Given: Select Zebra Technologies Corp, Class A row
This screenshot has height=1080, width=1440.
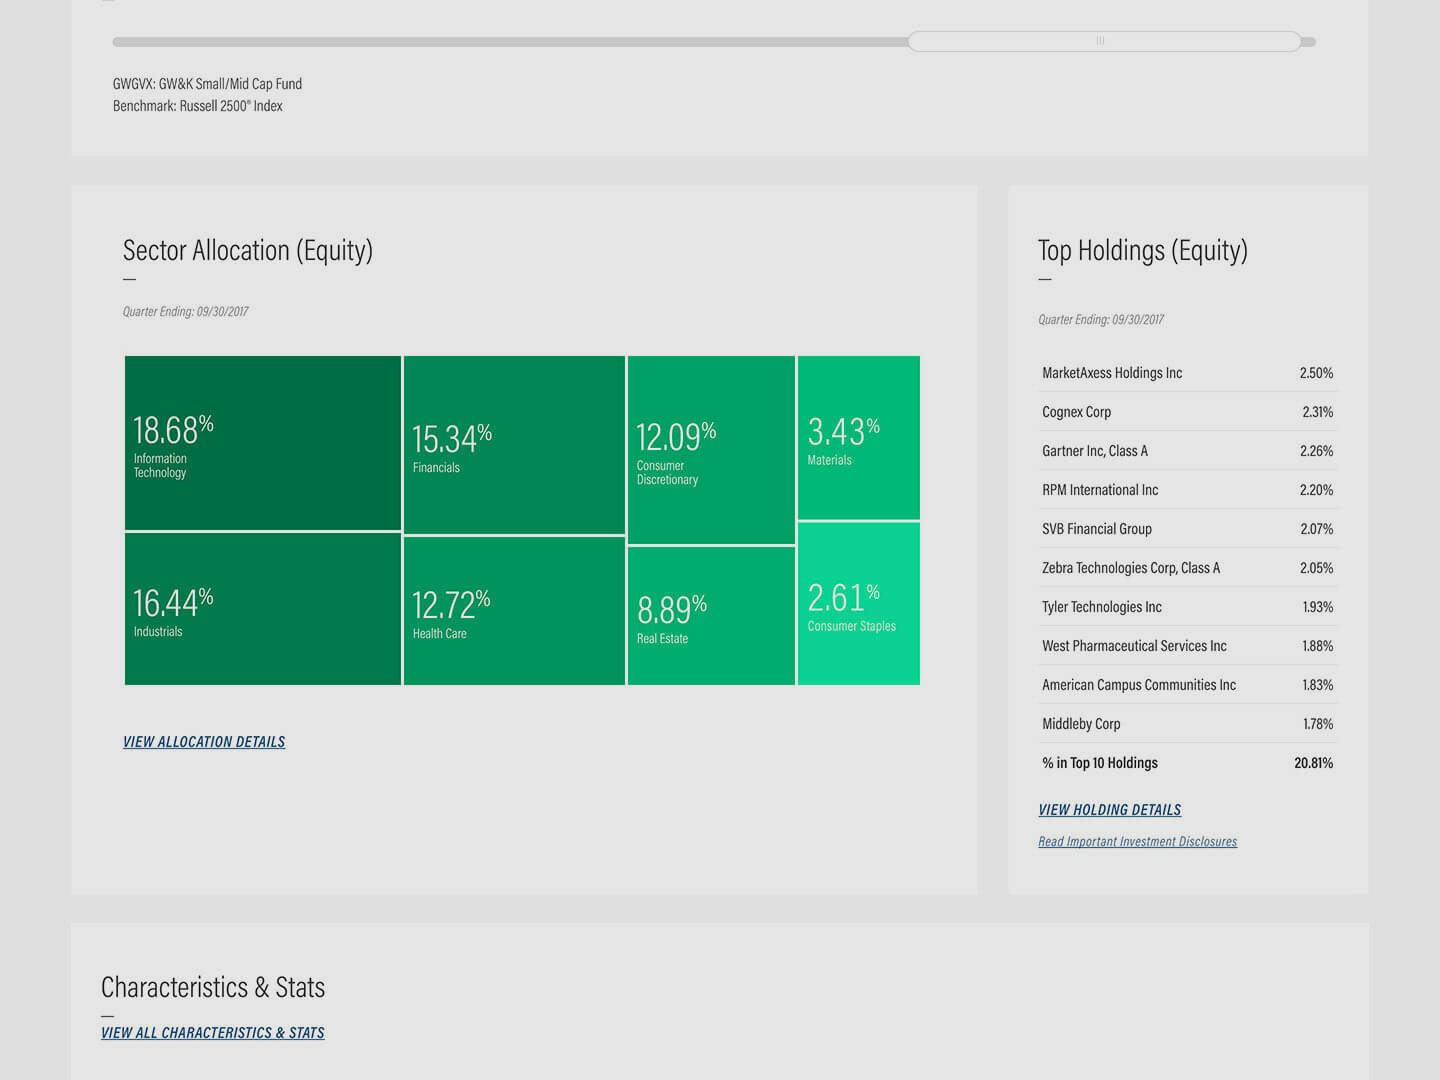Looking at the screenshot, I should pyautogui.click(x=1186, y=568).
